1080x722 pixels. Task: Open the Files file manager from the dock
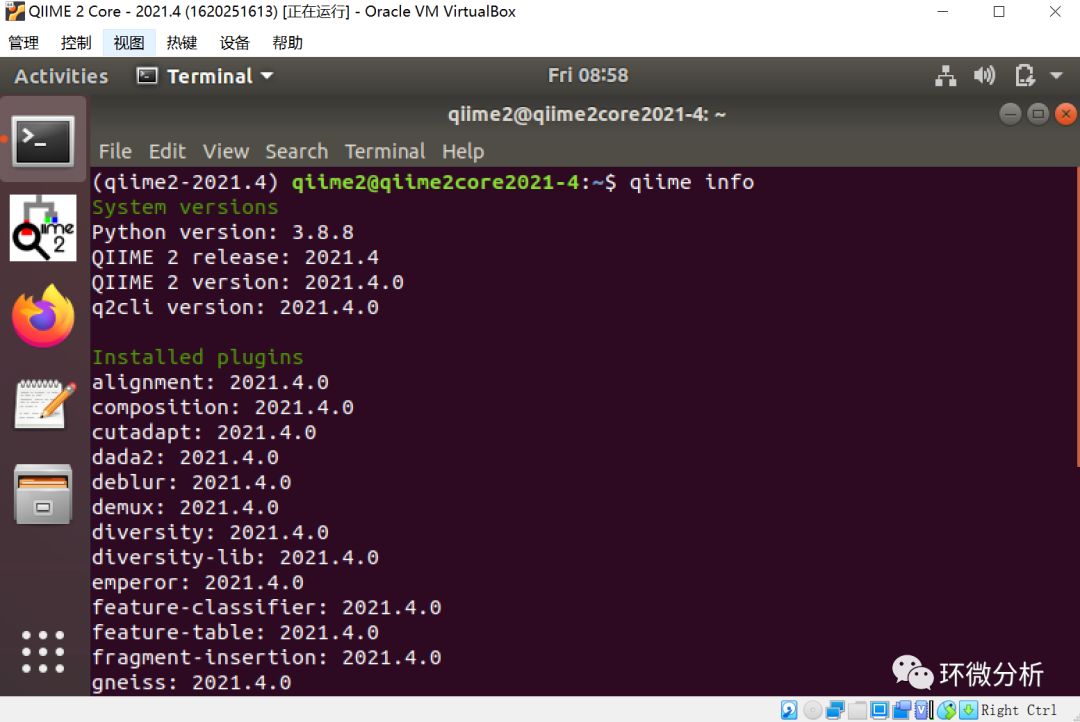(43, 494)
